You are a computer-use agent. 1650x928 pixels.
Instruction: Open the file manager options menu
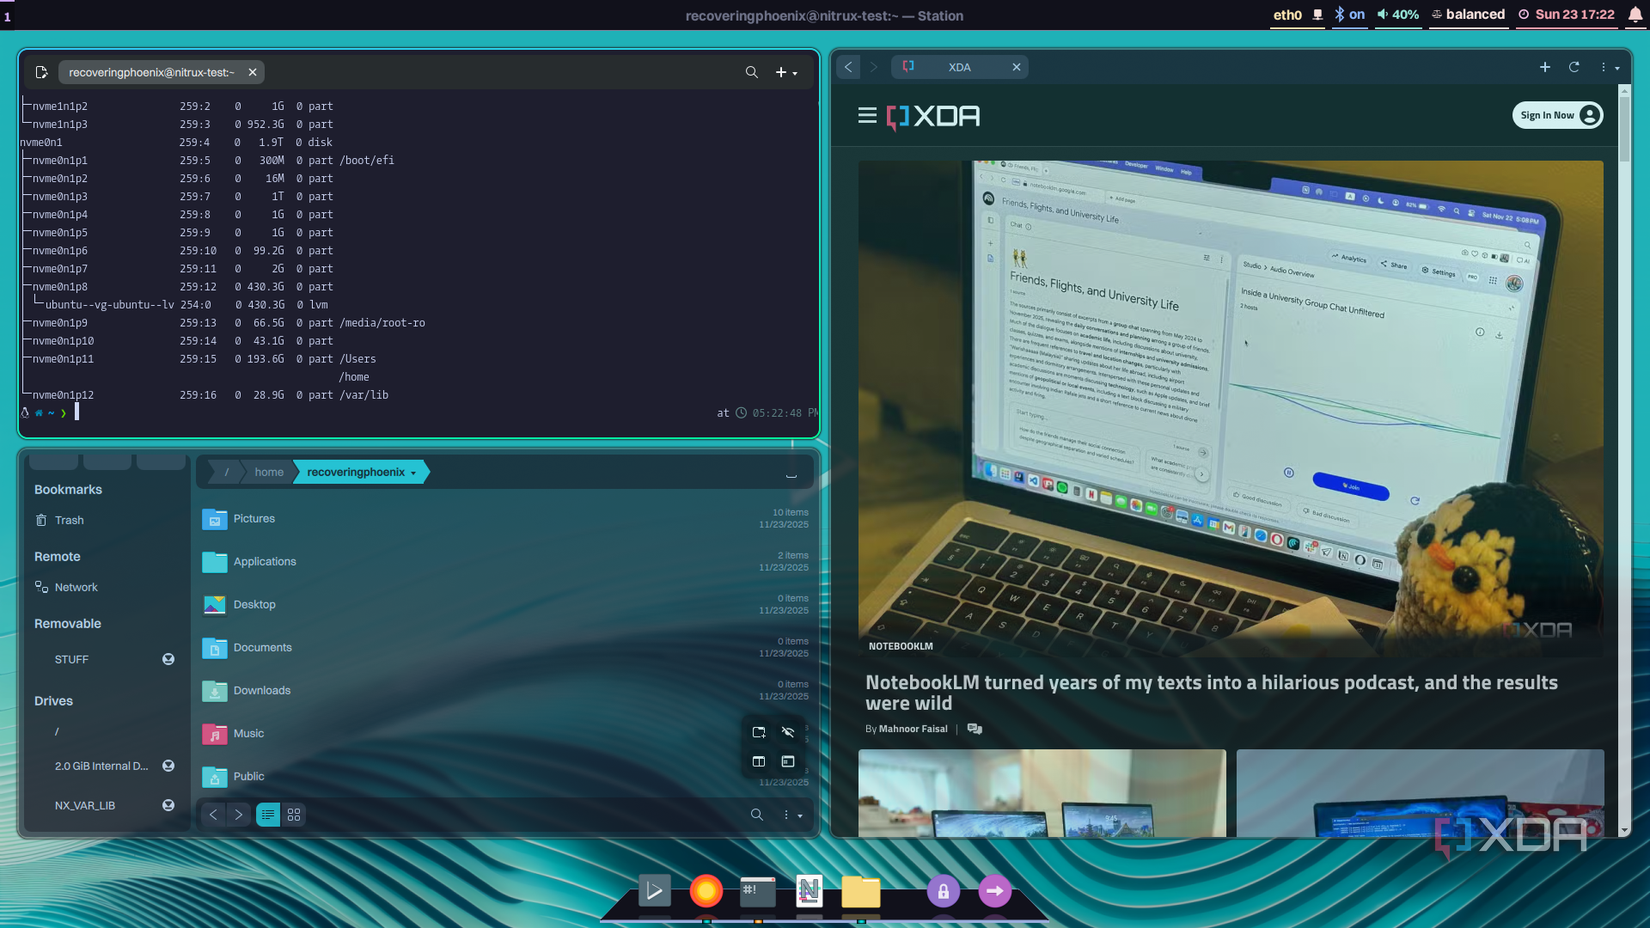pyautogui.click(x=786, y=814)
